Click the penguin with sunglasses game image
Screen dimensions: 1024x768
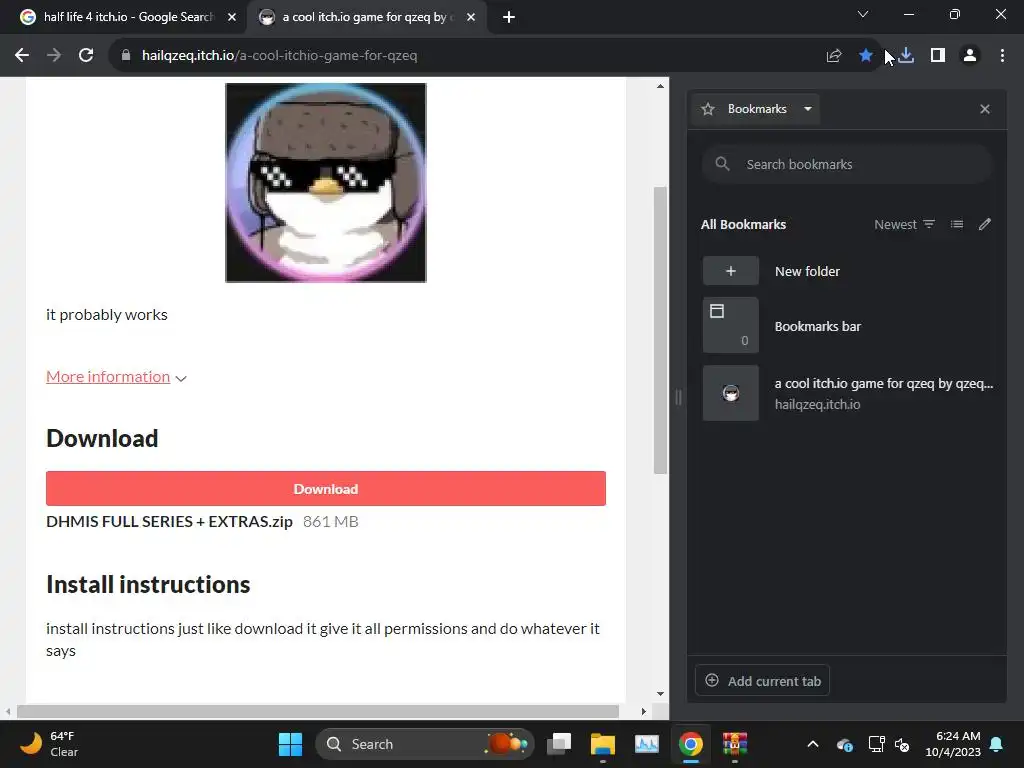326,182
